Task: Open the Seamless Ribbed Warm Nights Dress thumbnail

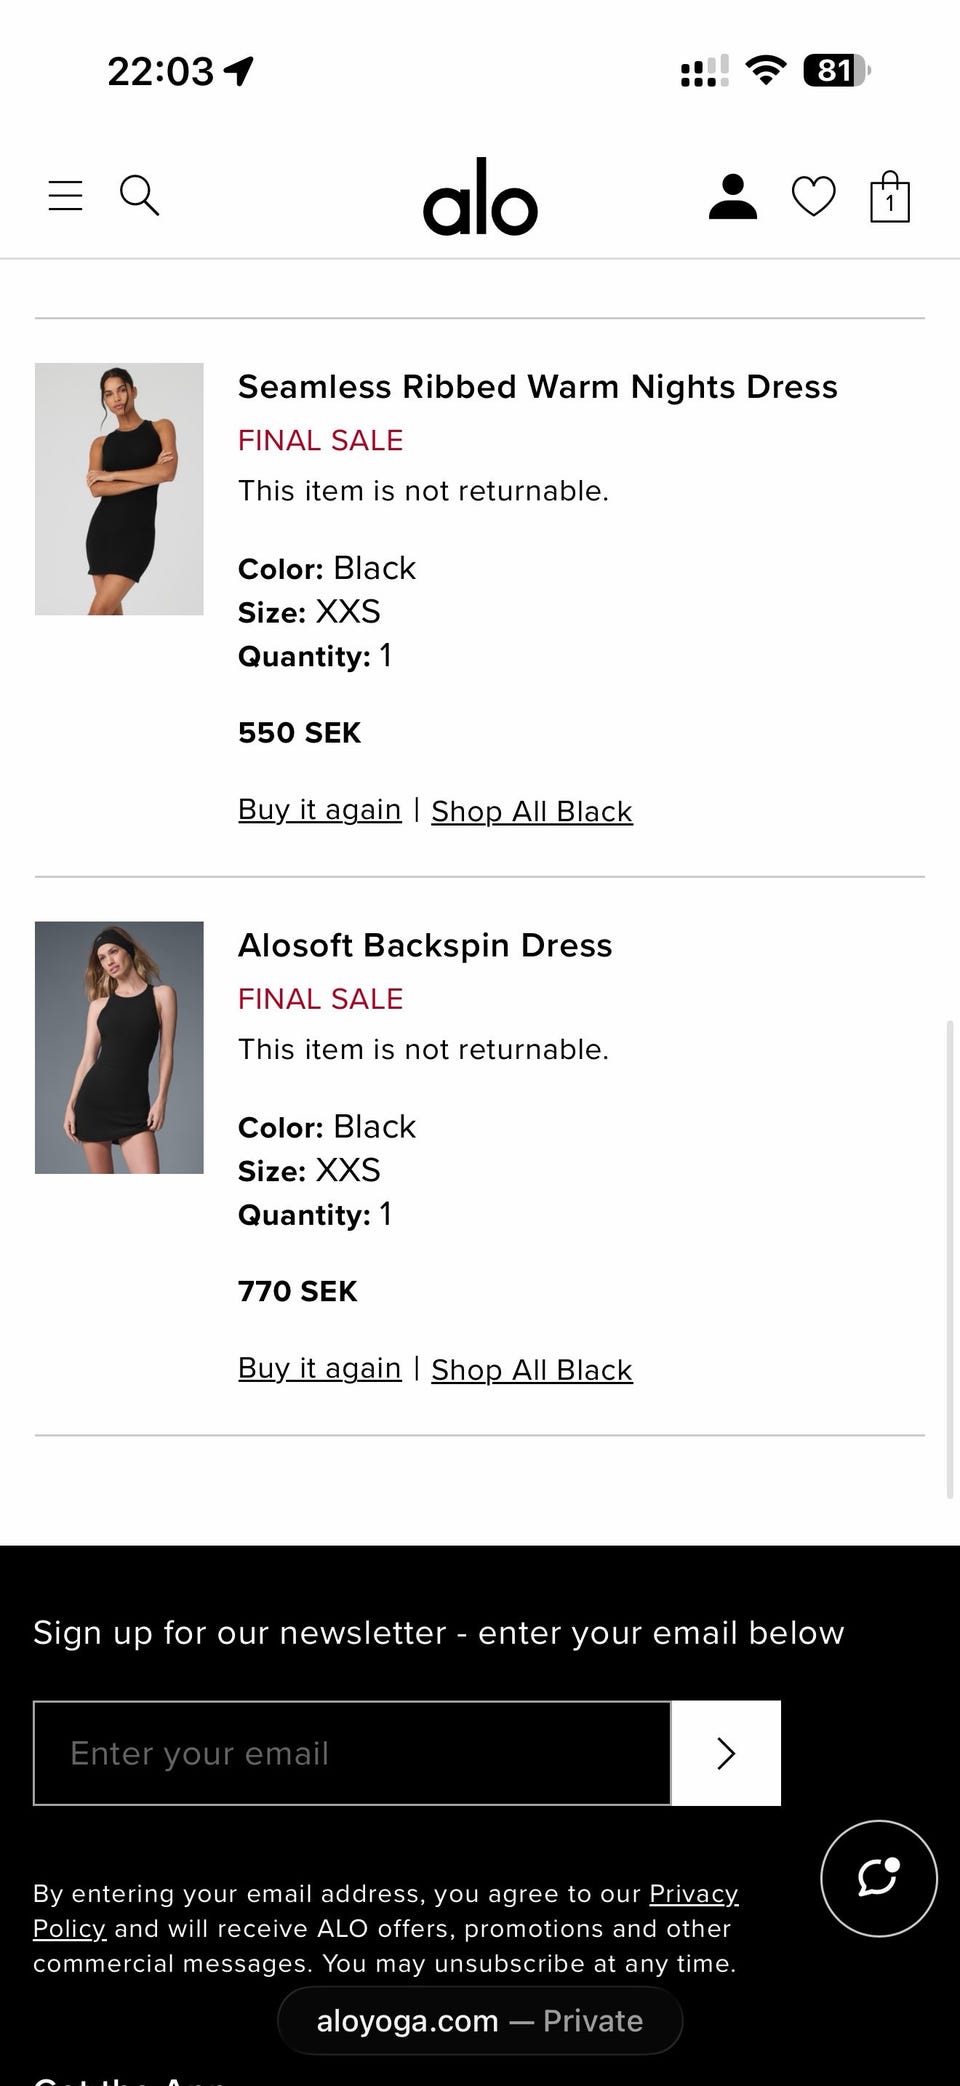Action: [x=119, y=489]
